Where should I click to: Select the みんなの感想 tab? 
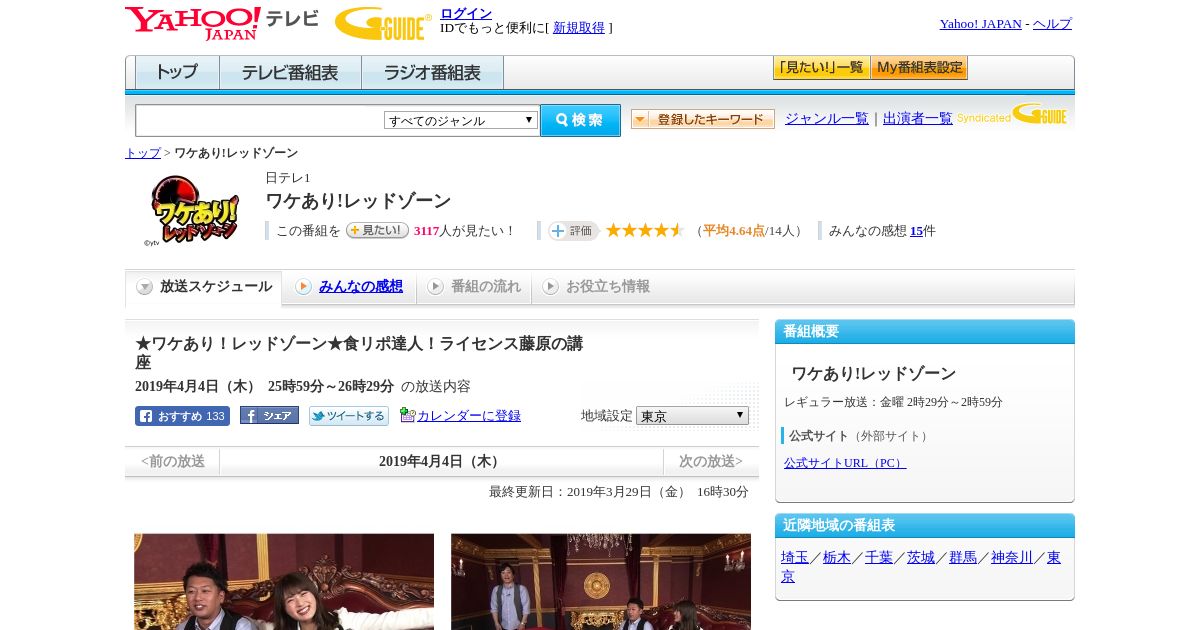(348, 287)
